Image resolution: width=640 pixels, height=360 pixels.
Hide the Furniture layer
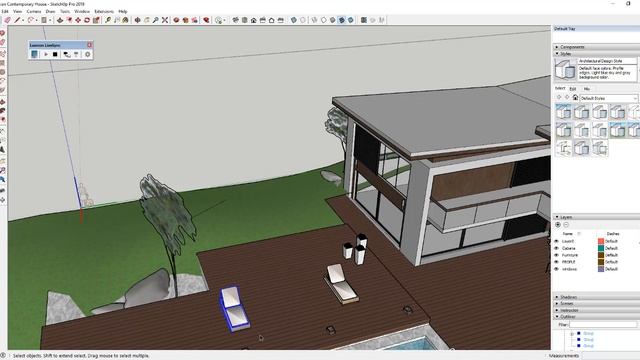[x=556, y=255]
